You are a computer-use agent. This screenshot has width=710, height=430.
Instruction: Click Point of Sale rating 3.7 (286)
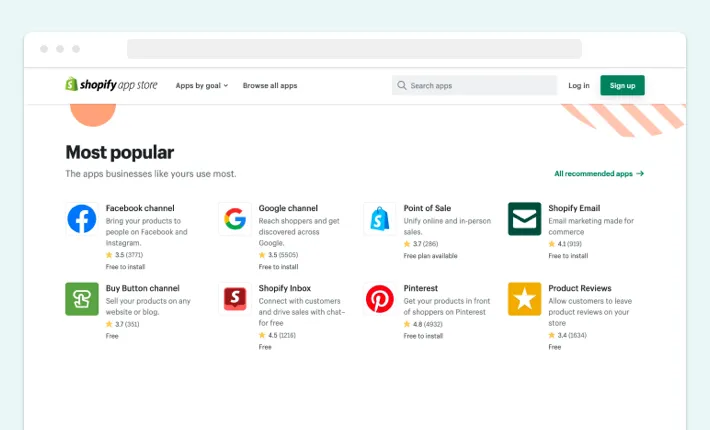pos(421,244)
